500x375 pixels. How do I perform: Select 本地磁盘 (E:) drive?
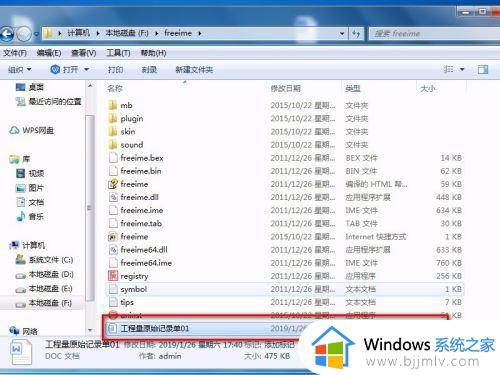pyautogui.click(x=44, y=289)
